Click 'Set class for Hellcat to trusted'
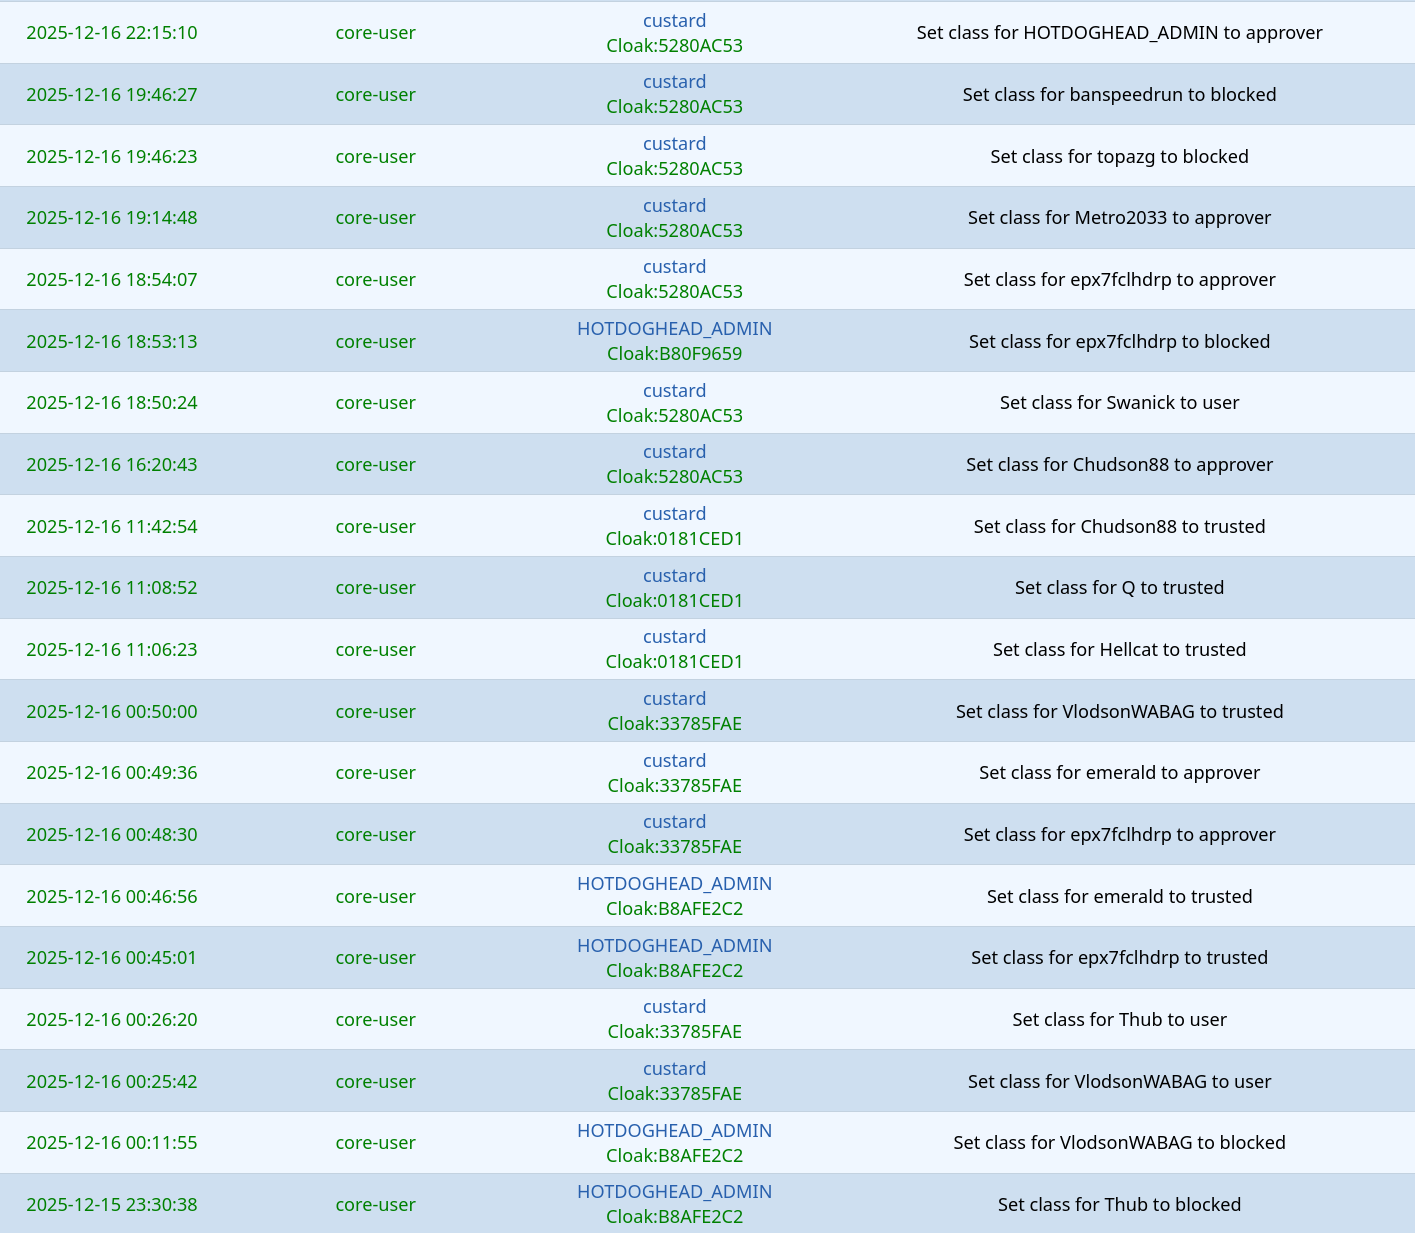1416x1233 pixels. click(1119, 650)
